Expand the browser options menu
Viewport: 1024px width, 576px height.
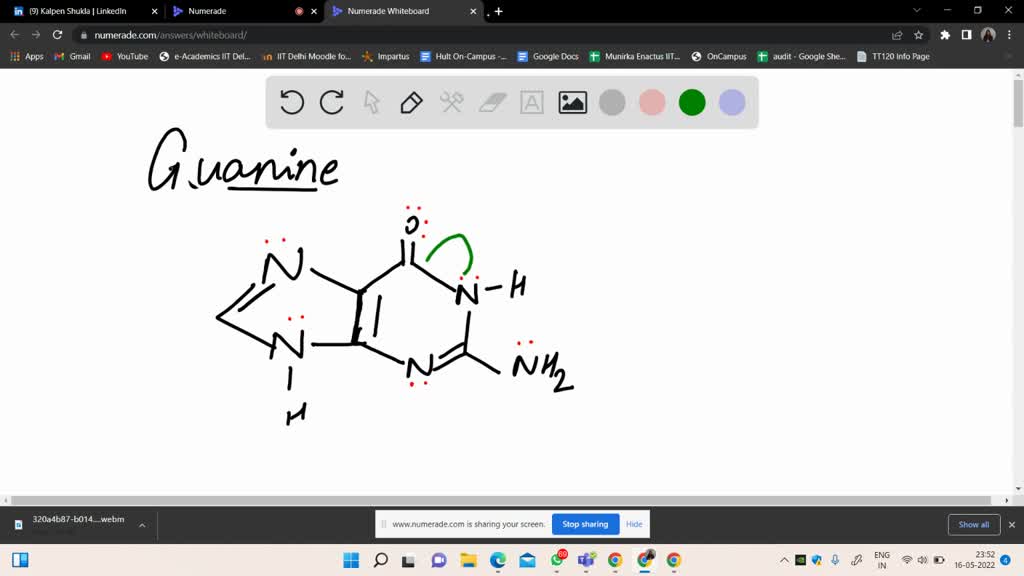click(x=1010, y=33)
